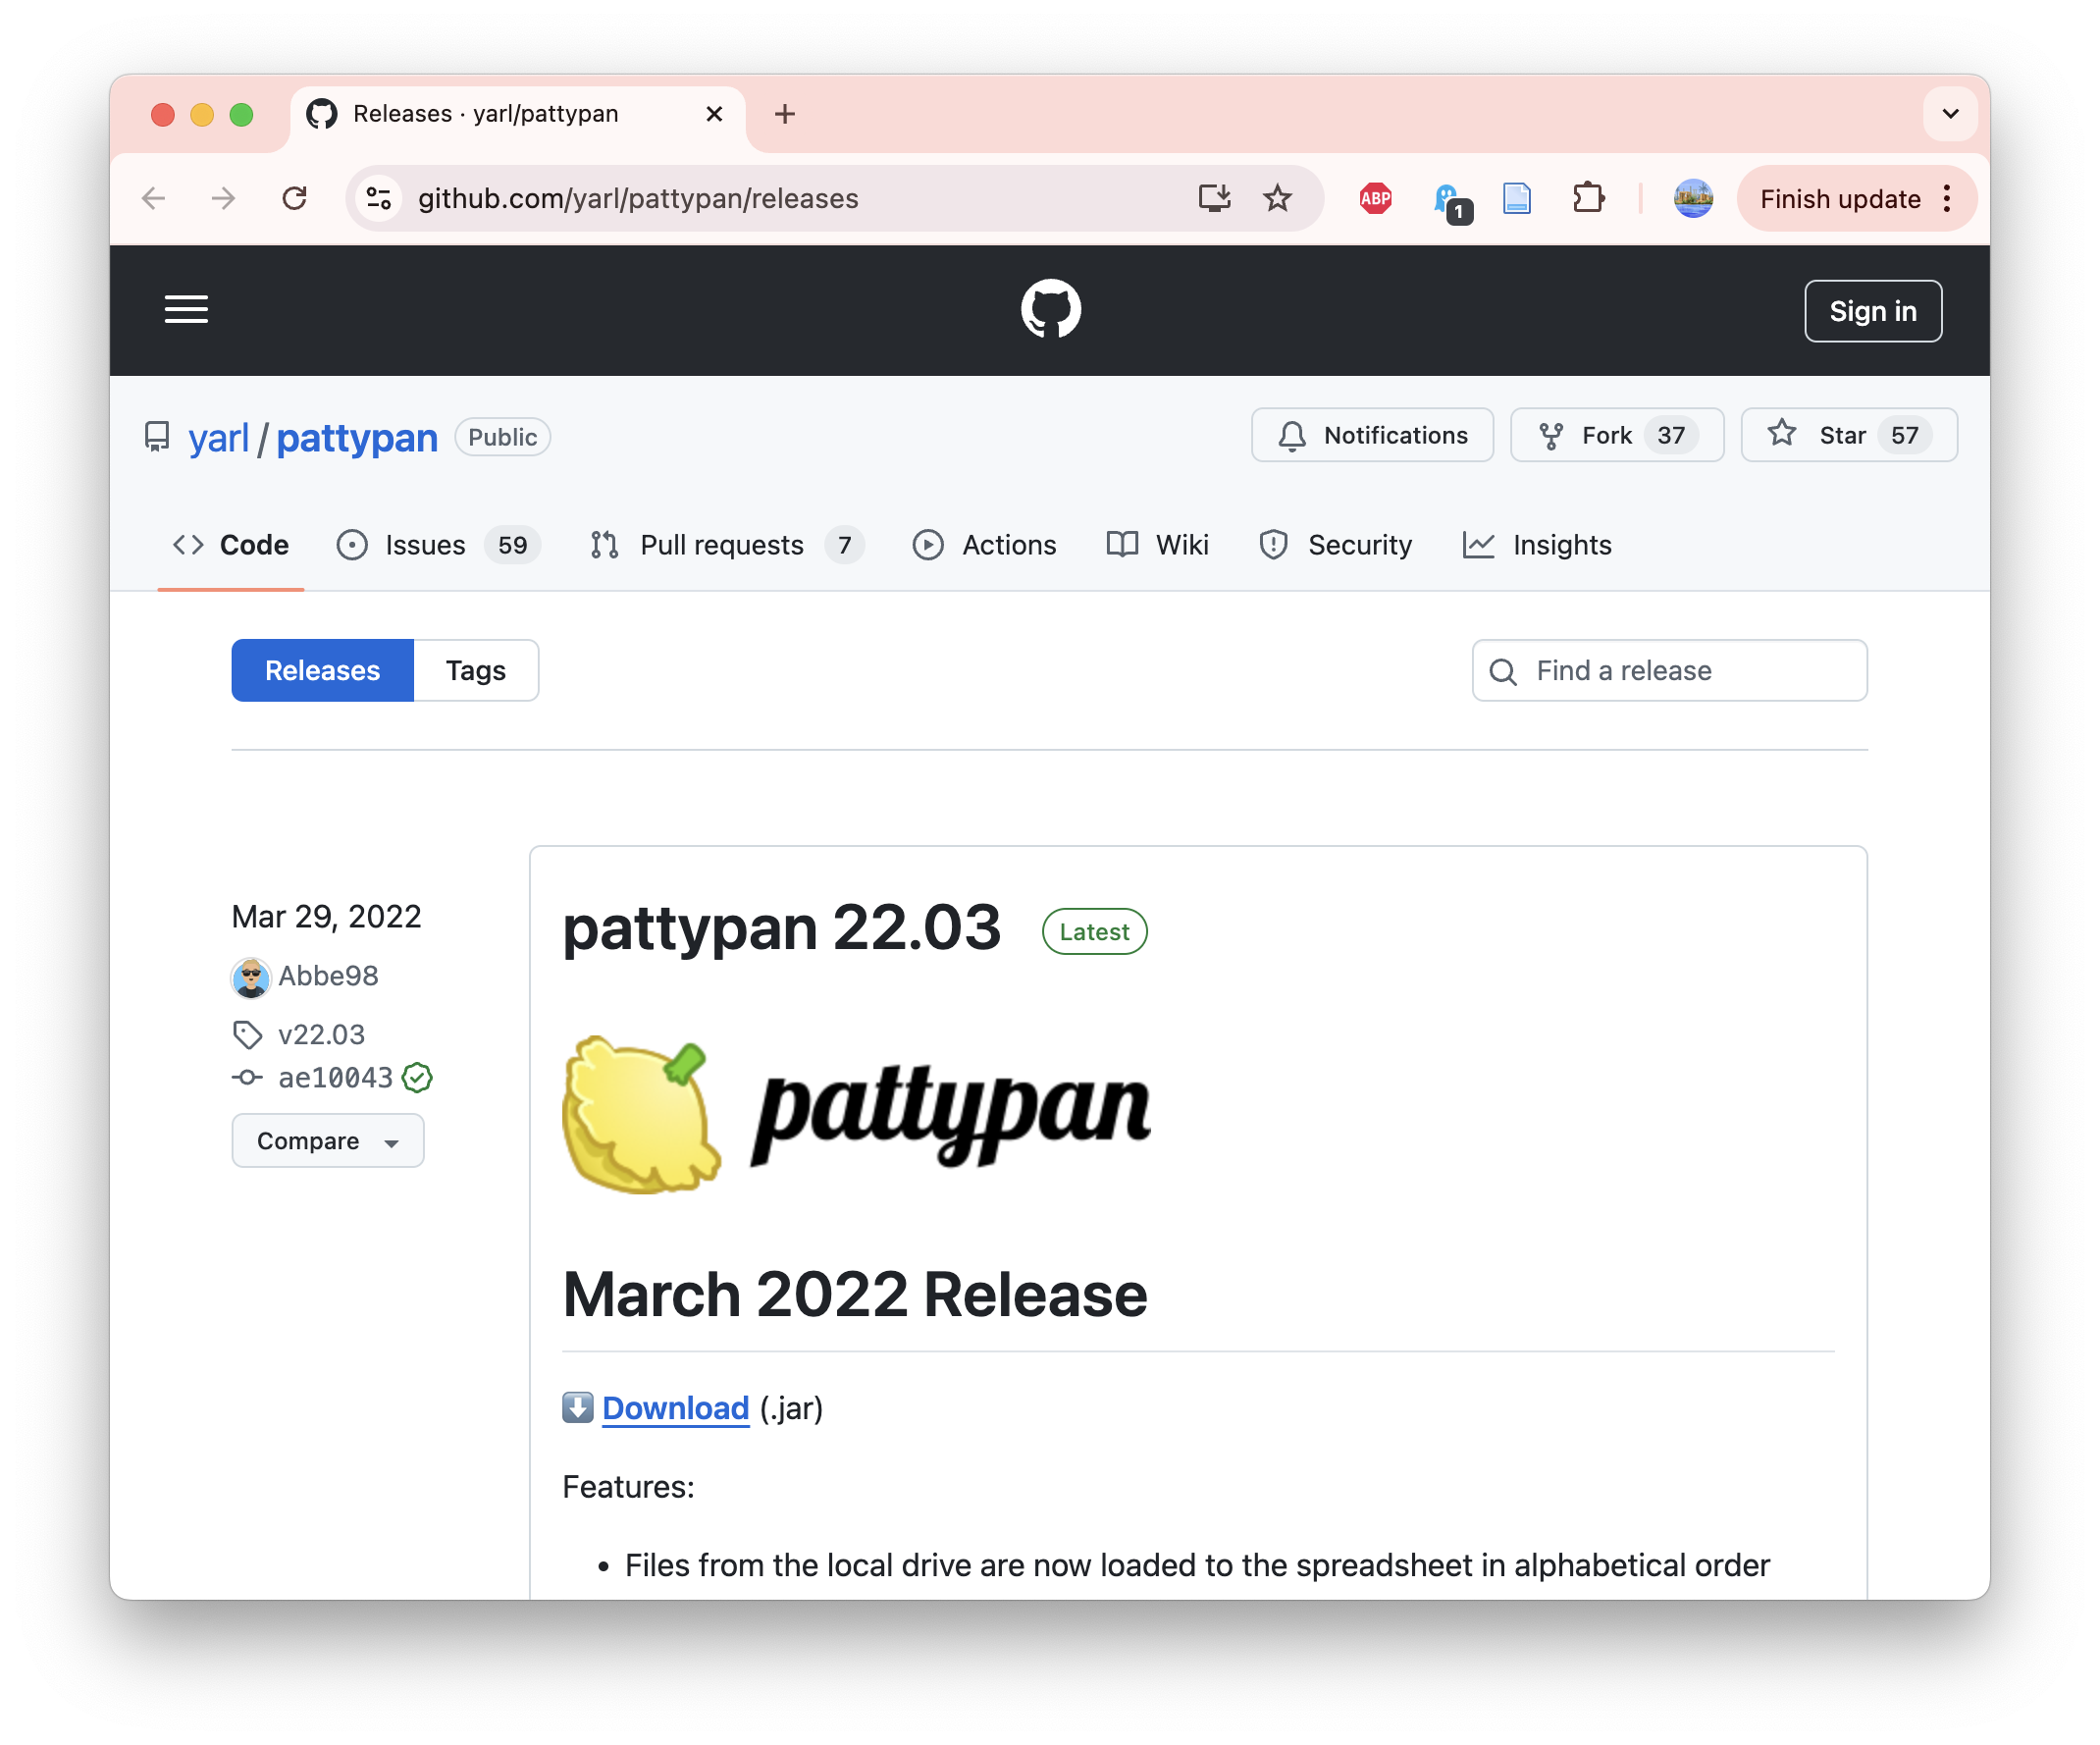Open the pattypan 22.03 release title

click(781, 927)
